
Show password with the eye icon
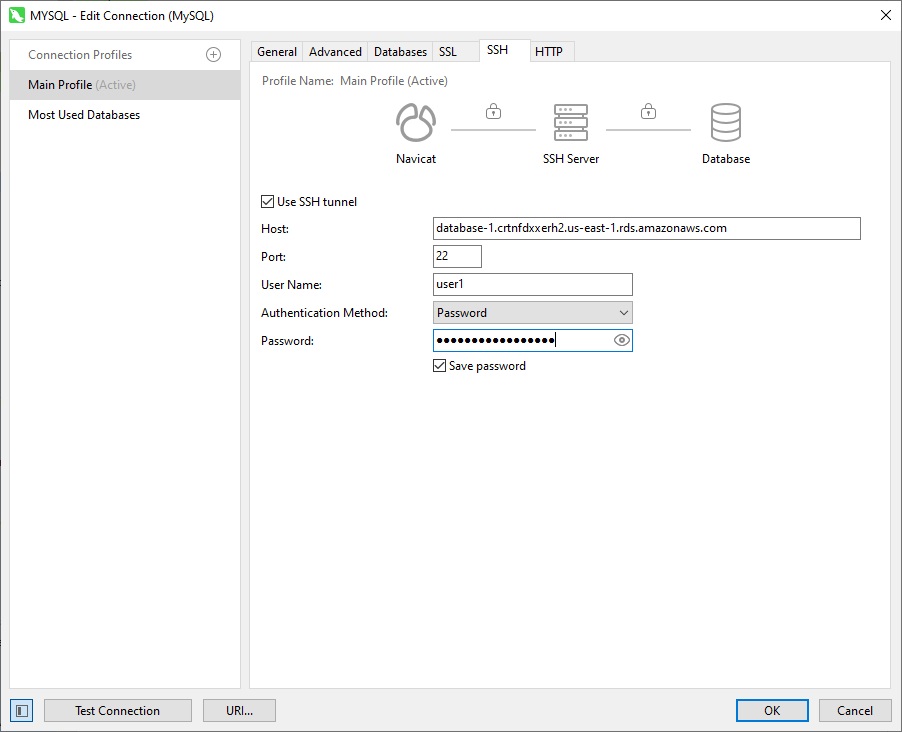tap(621, 340)
